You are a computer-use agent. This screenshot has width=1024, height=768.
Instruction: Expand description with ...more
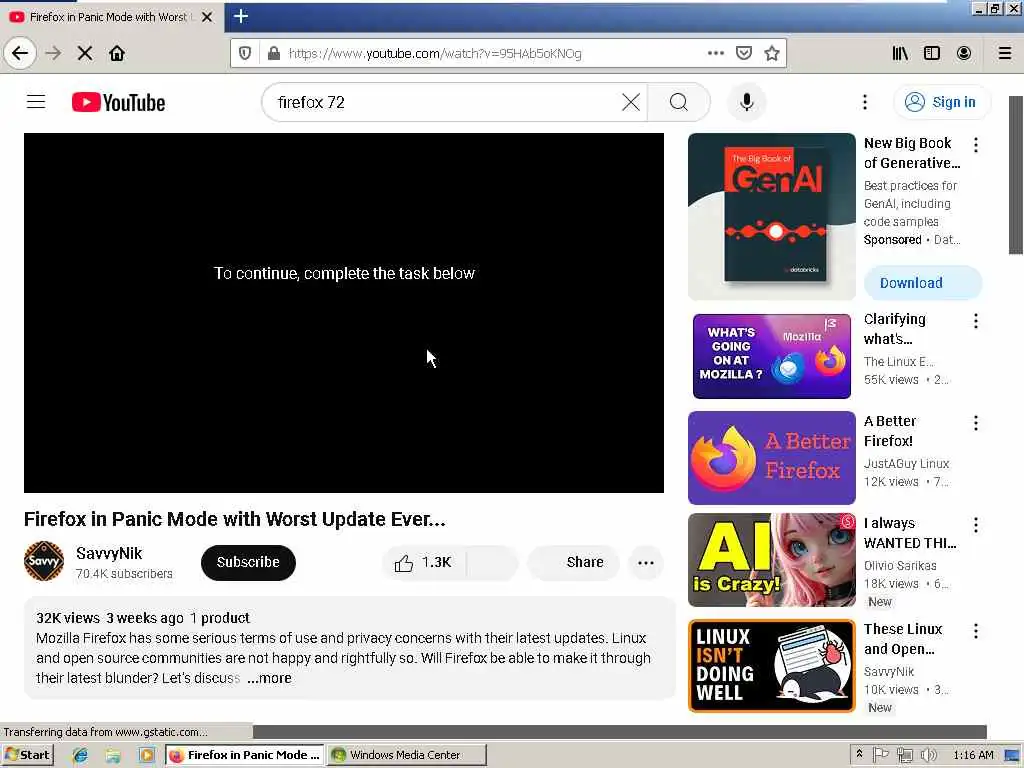(x=269, y=678)
